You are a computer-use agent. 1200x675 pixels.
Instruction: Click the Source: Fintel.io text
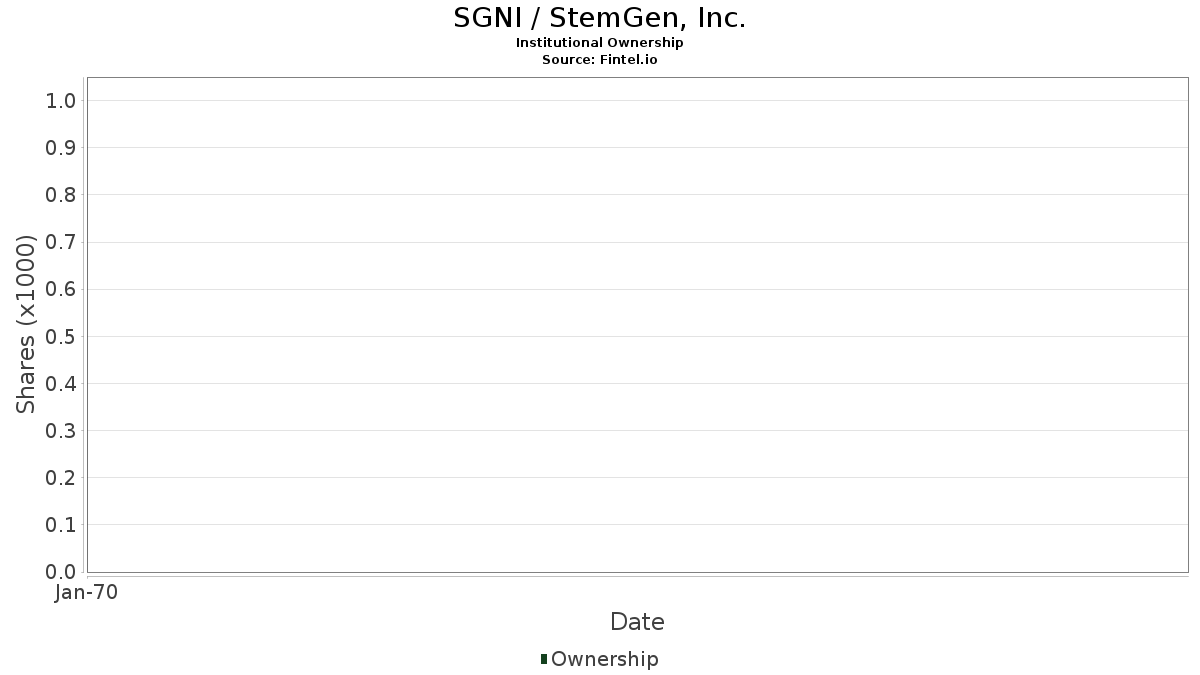(600, 60)
